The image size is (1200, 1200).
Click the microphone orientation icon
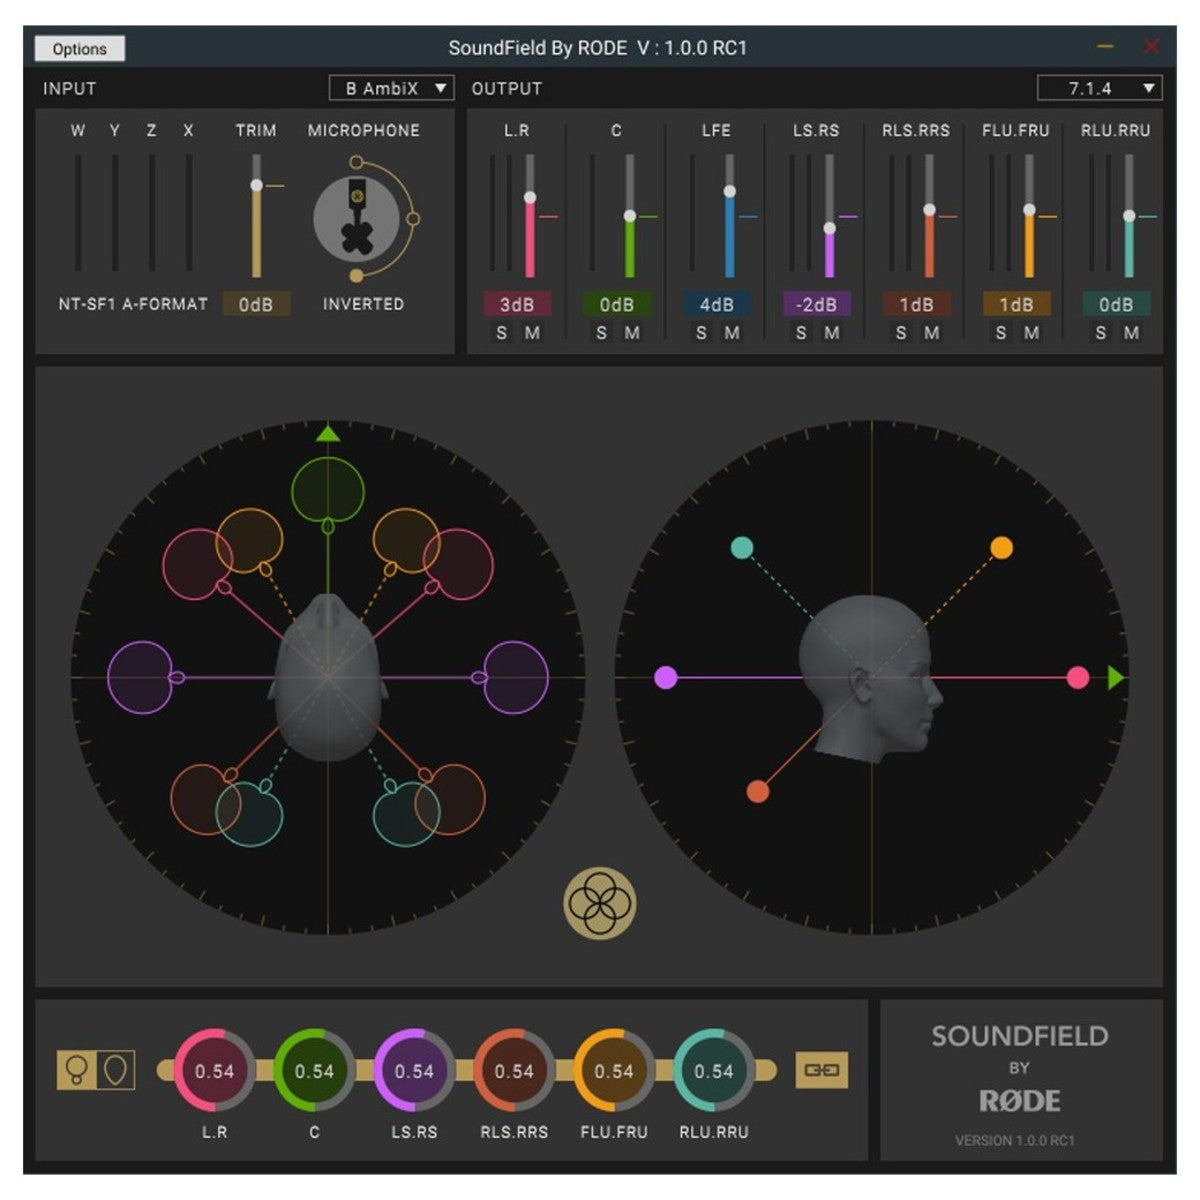(357, 220)
